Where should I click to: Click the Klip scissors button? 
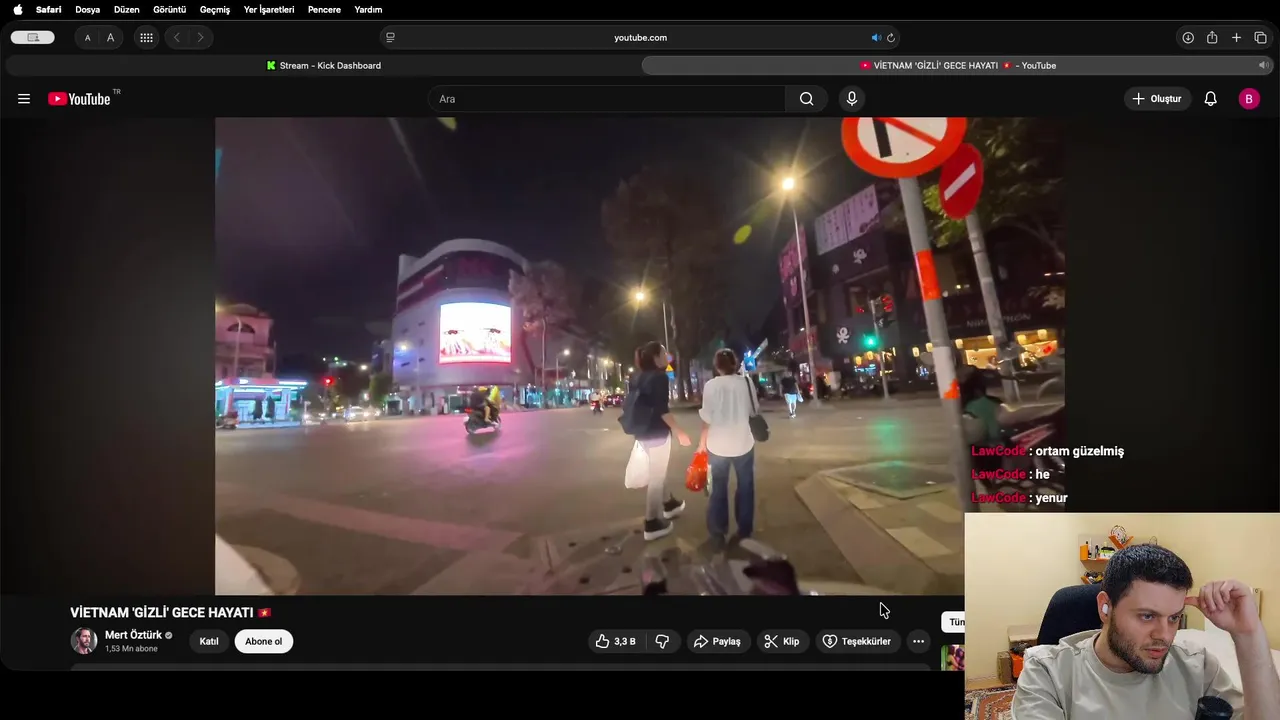point(782,642)
